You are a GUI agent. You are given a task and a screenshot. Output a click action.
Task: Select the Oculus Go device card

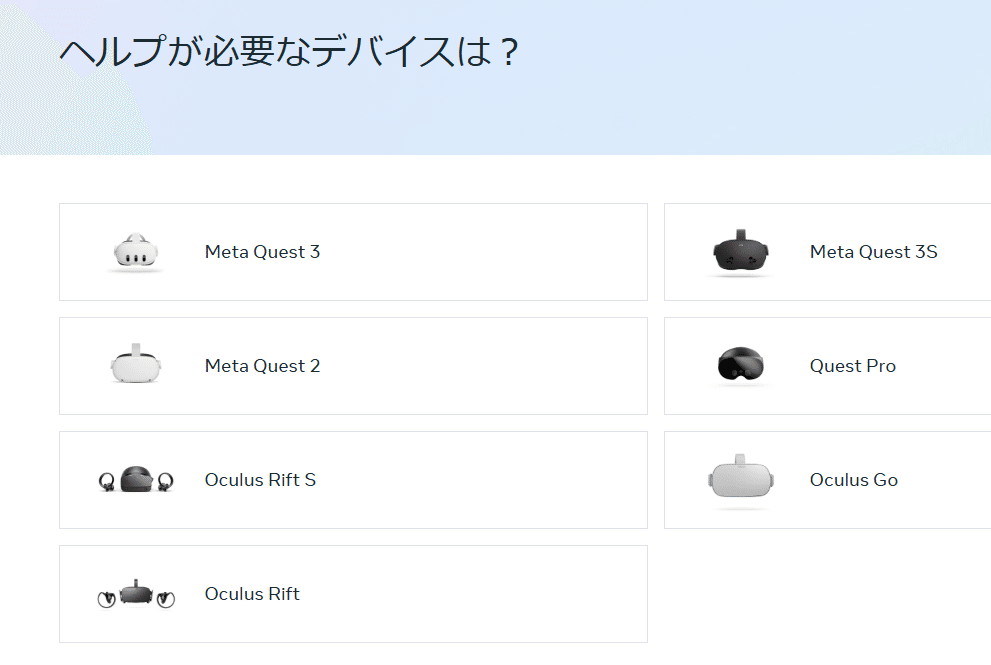(x=850, y=480)
